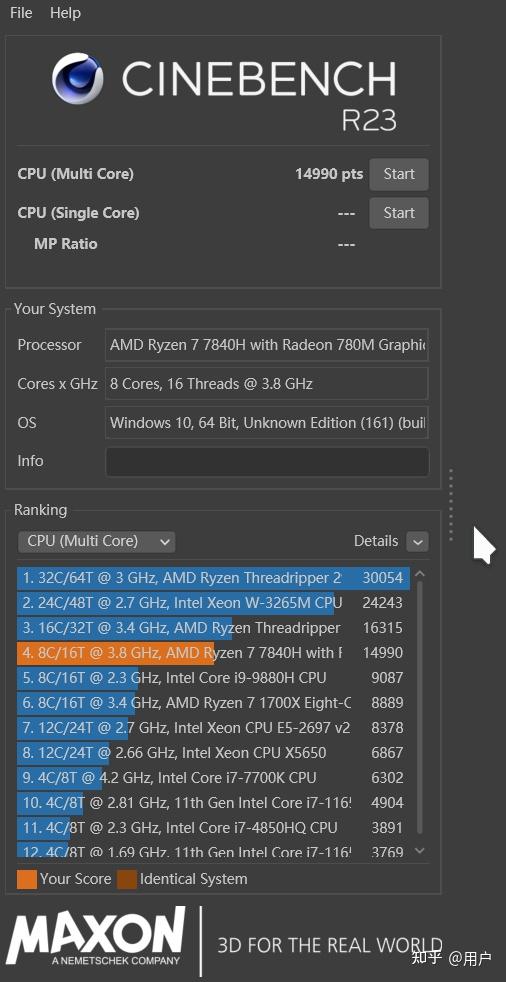Expand the Details chevron button
506x982 pixels.
pos(418,542)
